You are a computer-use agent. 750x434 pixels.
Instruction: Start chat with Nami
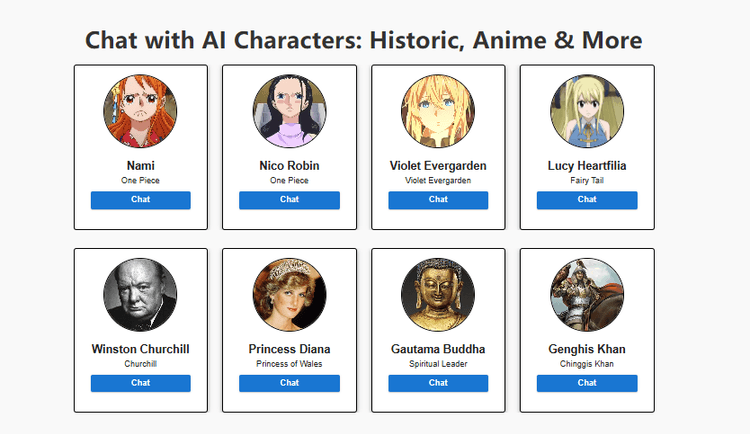click(140, 200)
